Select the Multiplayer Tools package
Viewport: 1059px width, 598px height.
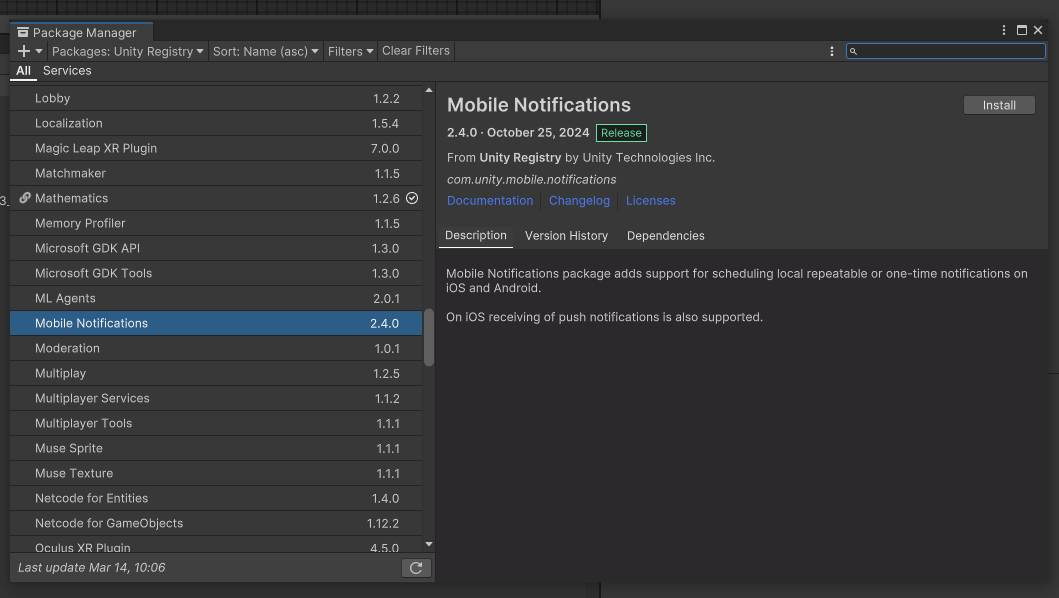point(216,424)
